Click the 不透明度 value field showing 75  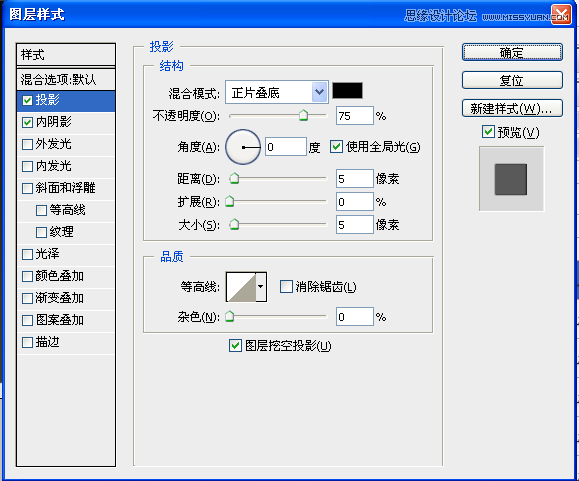(354, 116)
